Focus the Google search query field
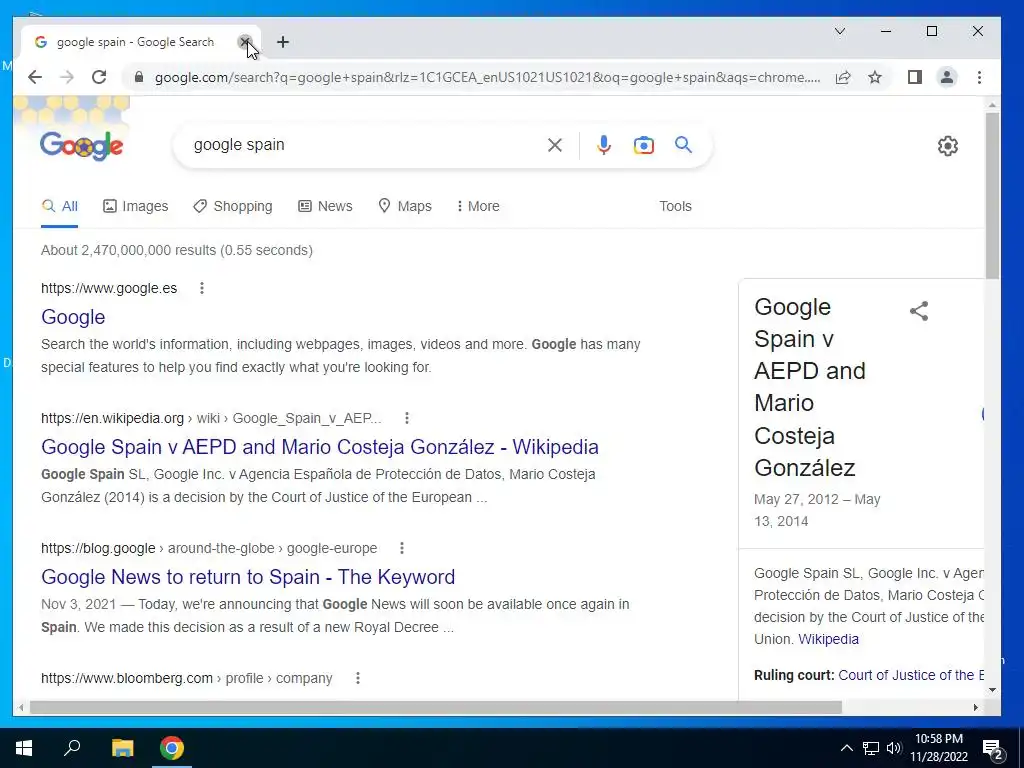 [x=366, y=145]
